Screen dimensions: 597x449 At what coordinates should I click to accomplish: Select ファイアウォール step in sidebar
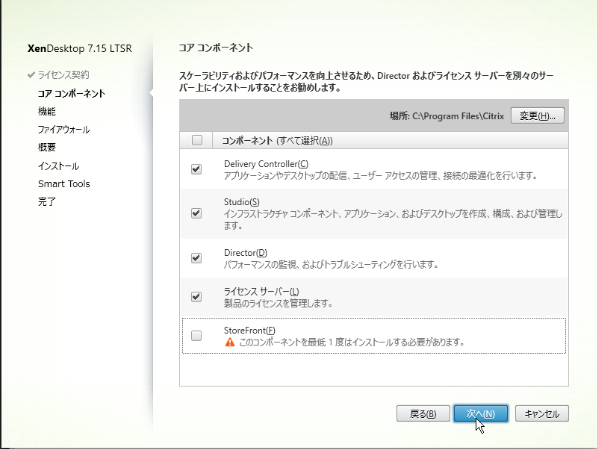click(64, 129)
